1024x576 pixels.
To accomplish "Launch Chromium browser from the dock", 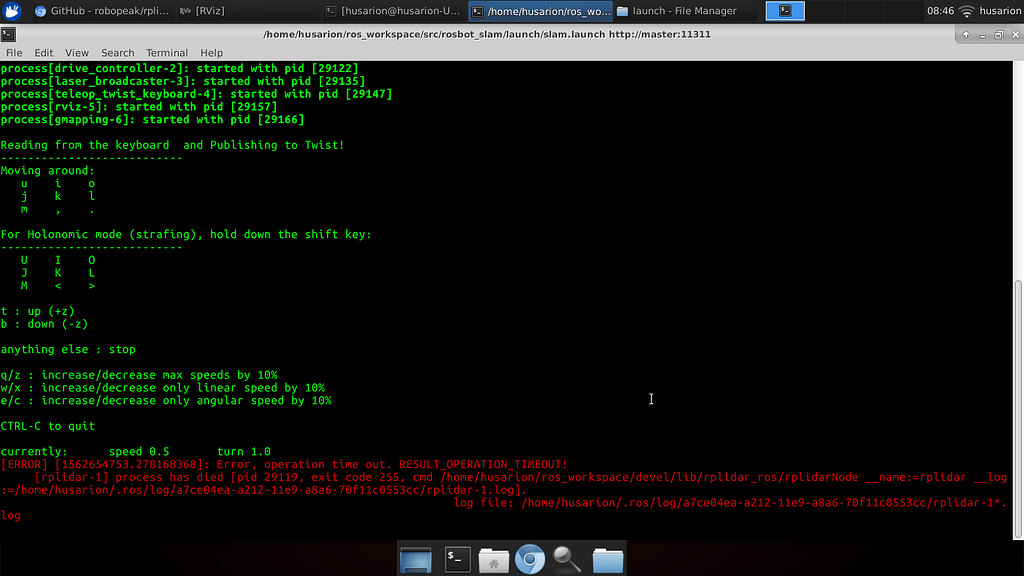I will 530,560.
